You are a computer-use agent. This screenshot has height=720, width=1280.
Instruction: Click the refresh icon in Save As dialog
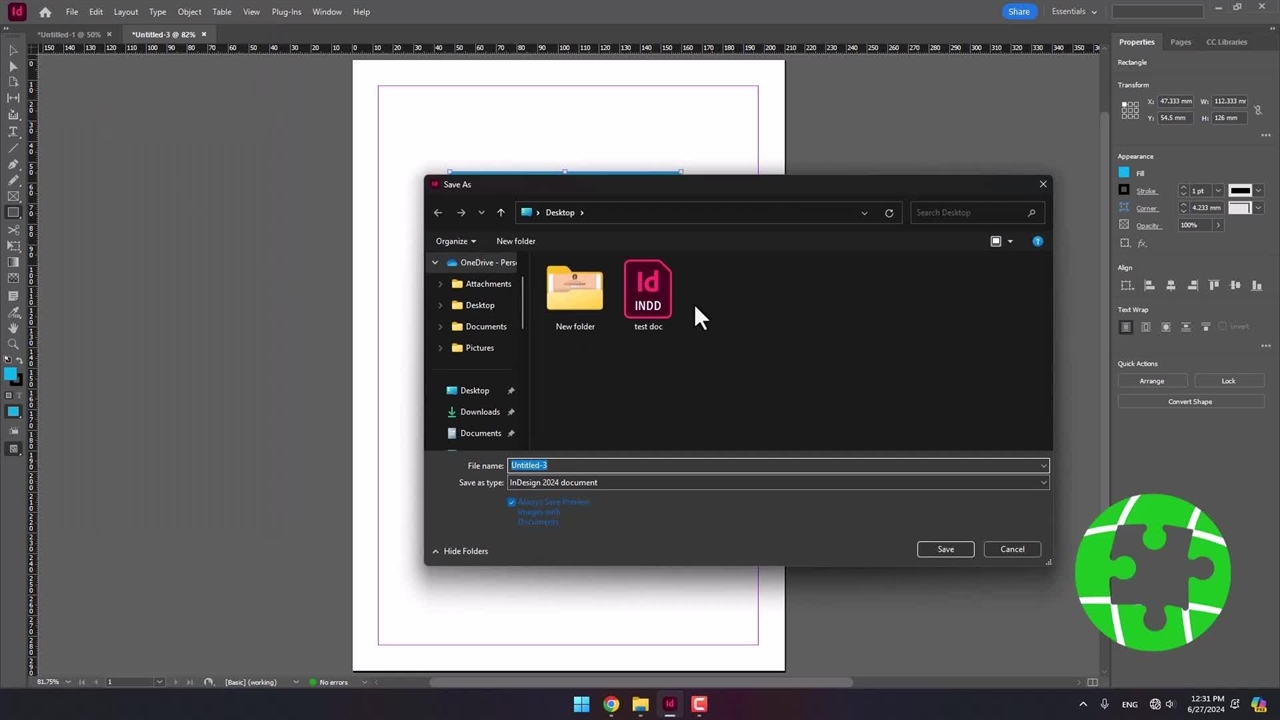pyautogui.click(x=889, y=213)
